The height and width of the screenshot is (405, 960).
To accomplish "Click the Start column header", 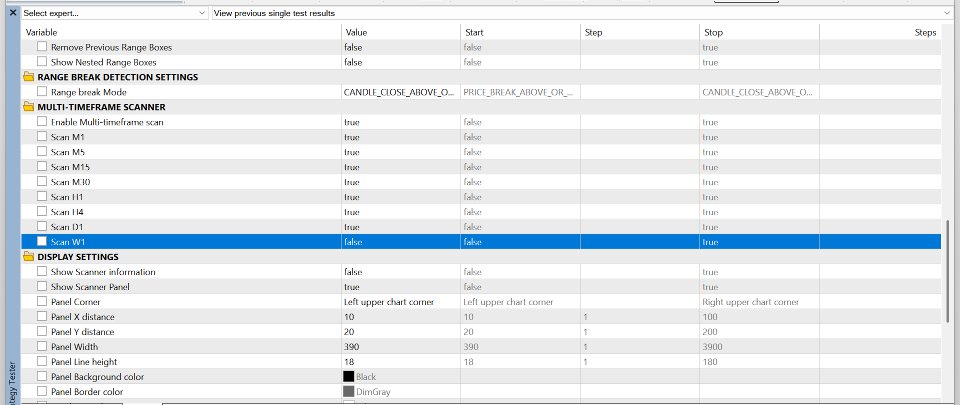I will pos(520,32).
